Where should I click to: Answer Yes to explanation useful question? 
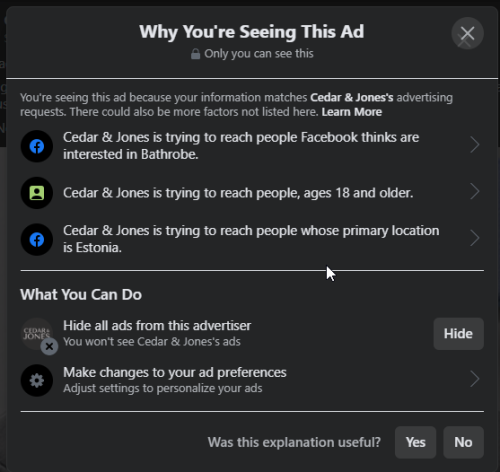[x=415, y=442]
